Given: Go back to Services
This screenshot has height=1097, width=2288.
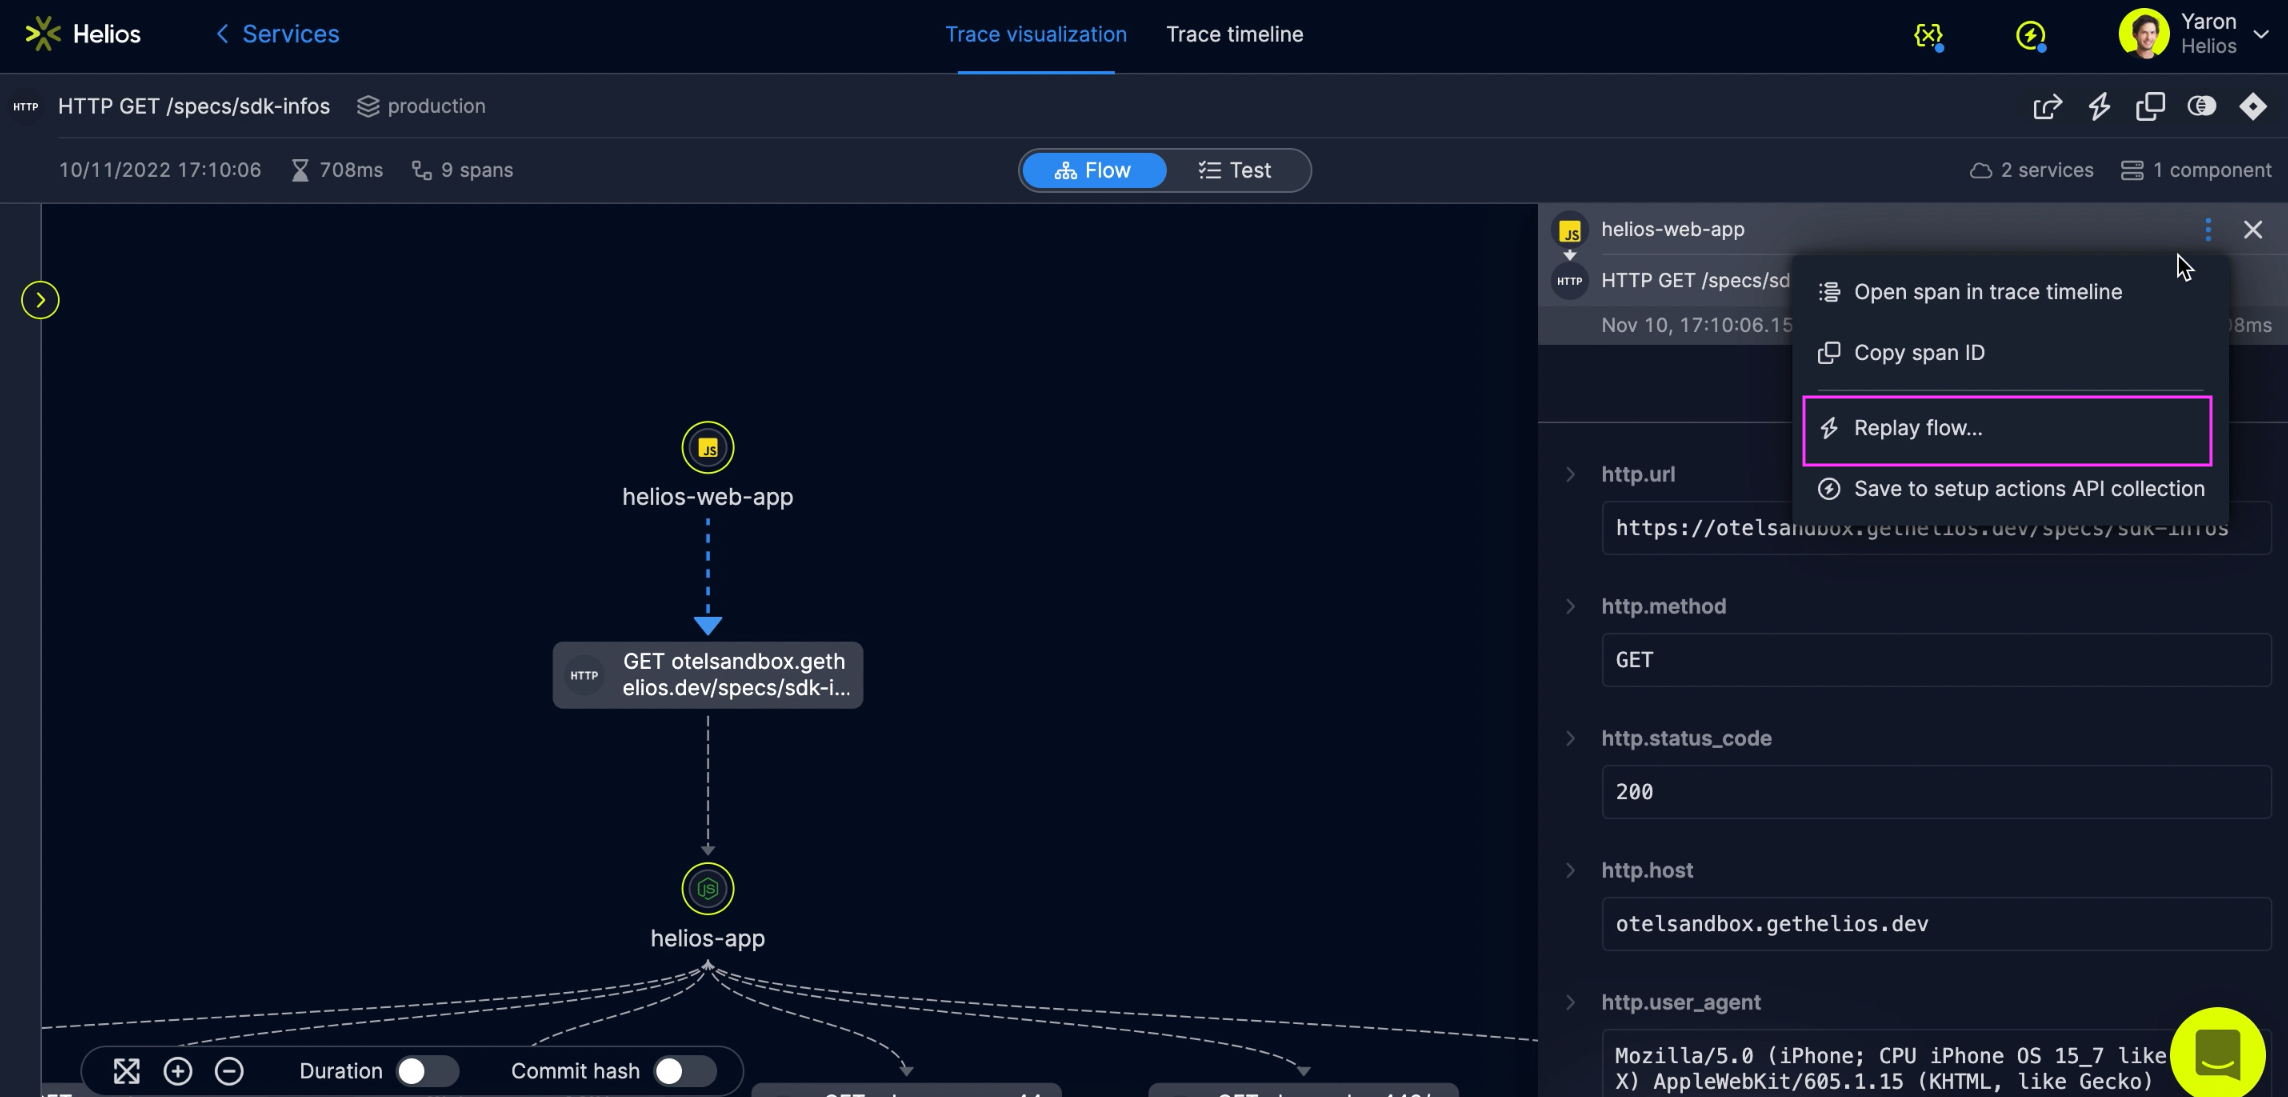Looking at the screenshot, I should click(278, 34).
